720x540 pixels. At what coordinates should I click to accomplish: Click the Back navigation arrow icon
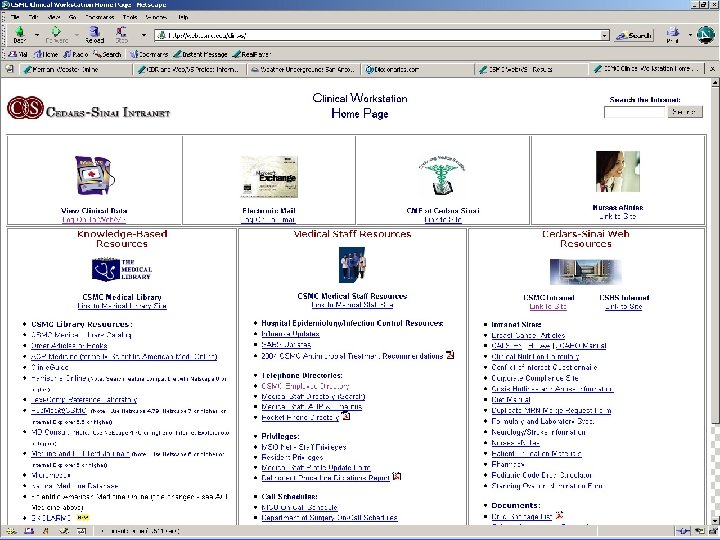pos(19,32)
